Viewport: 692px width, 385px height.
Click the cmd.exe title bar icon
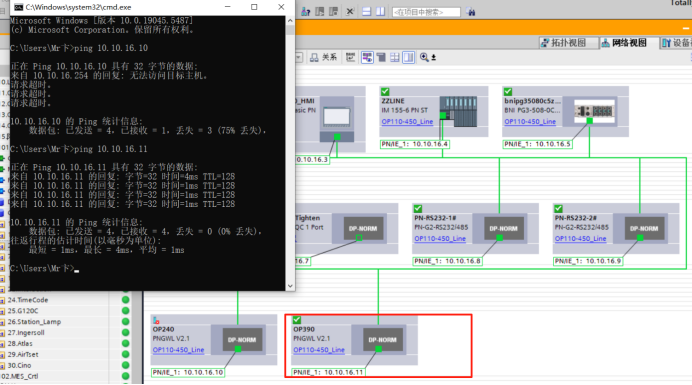[x=19, y=7]
